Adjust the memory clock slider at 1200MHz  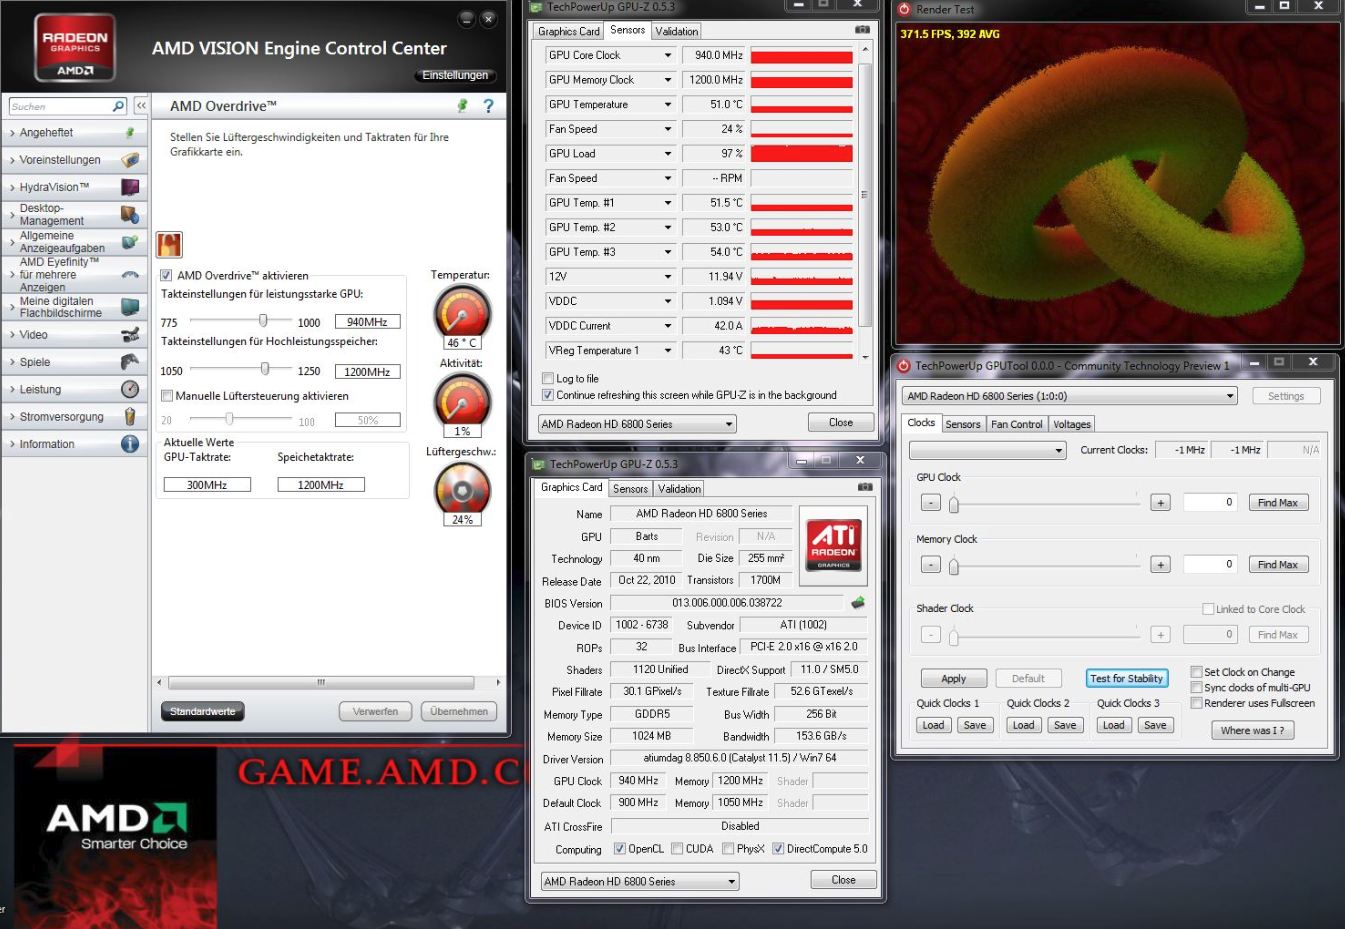265,369
